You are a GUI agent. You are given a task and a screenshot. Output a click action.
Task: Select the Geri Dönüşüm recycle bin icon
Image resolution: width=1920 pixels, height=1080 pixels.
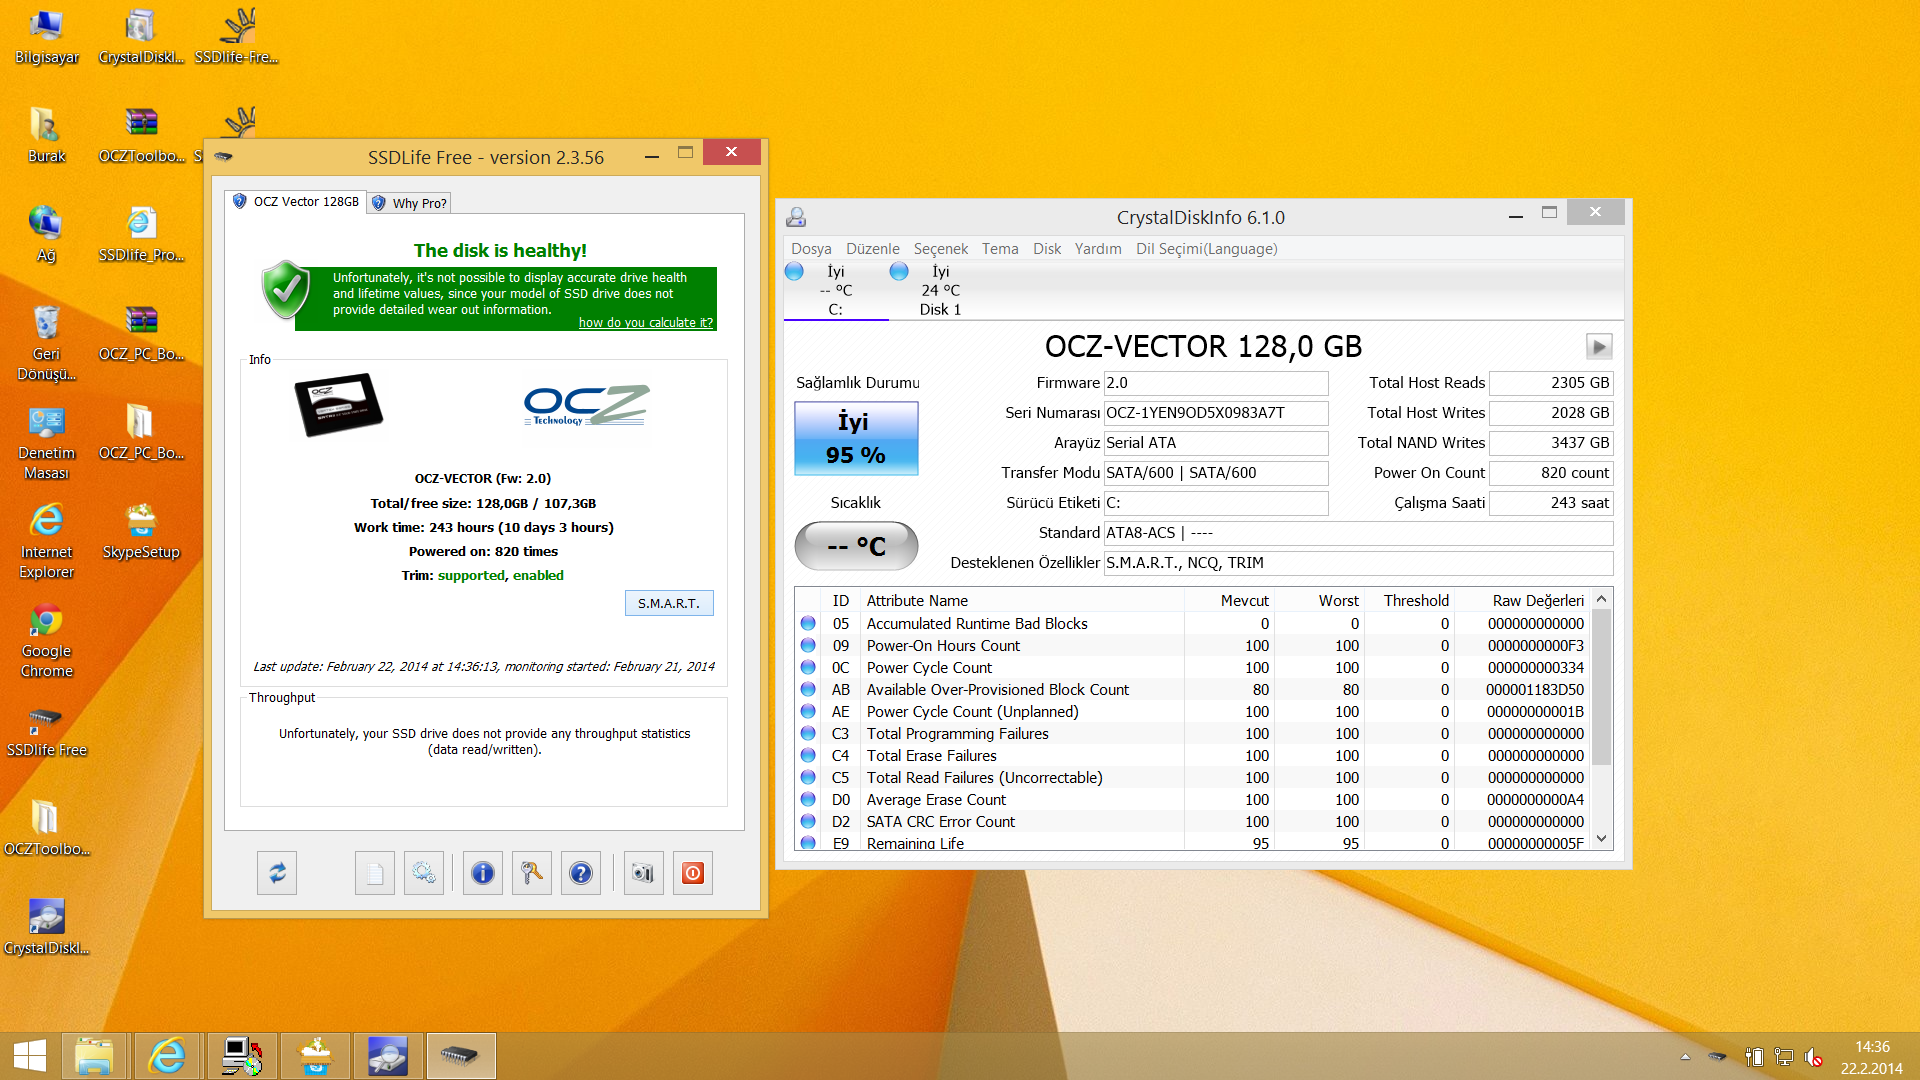click(46, 343)
